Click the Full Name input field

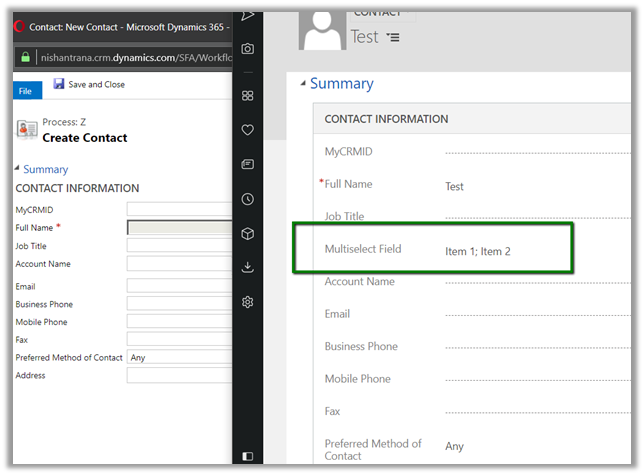[180, 228]
